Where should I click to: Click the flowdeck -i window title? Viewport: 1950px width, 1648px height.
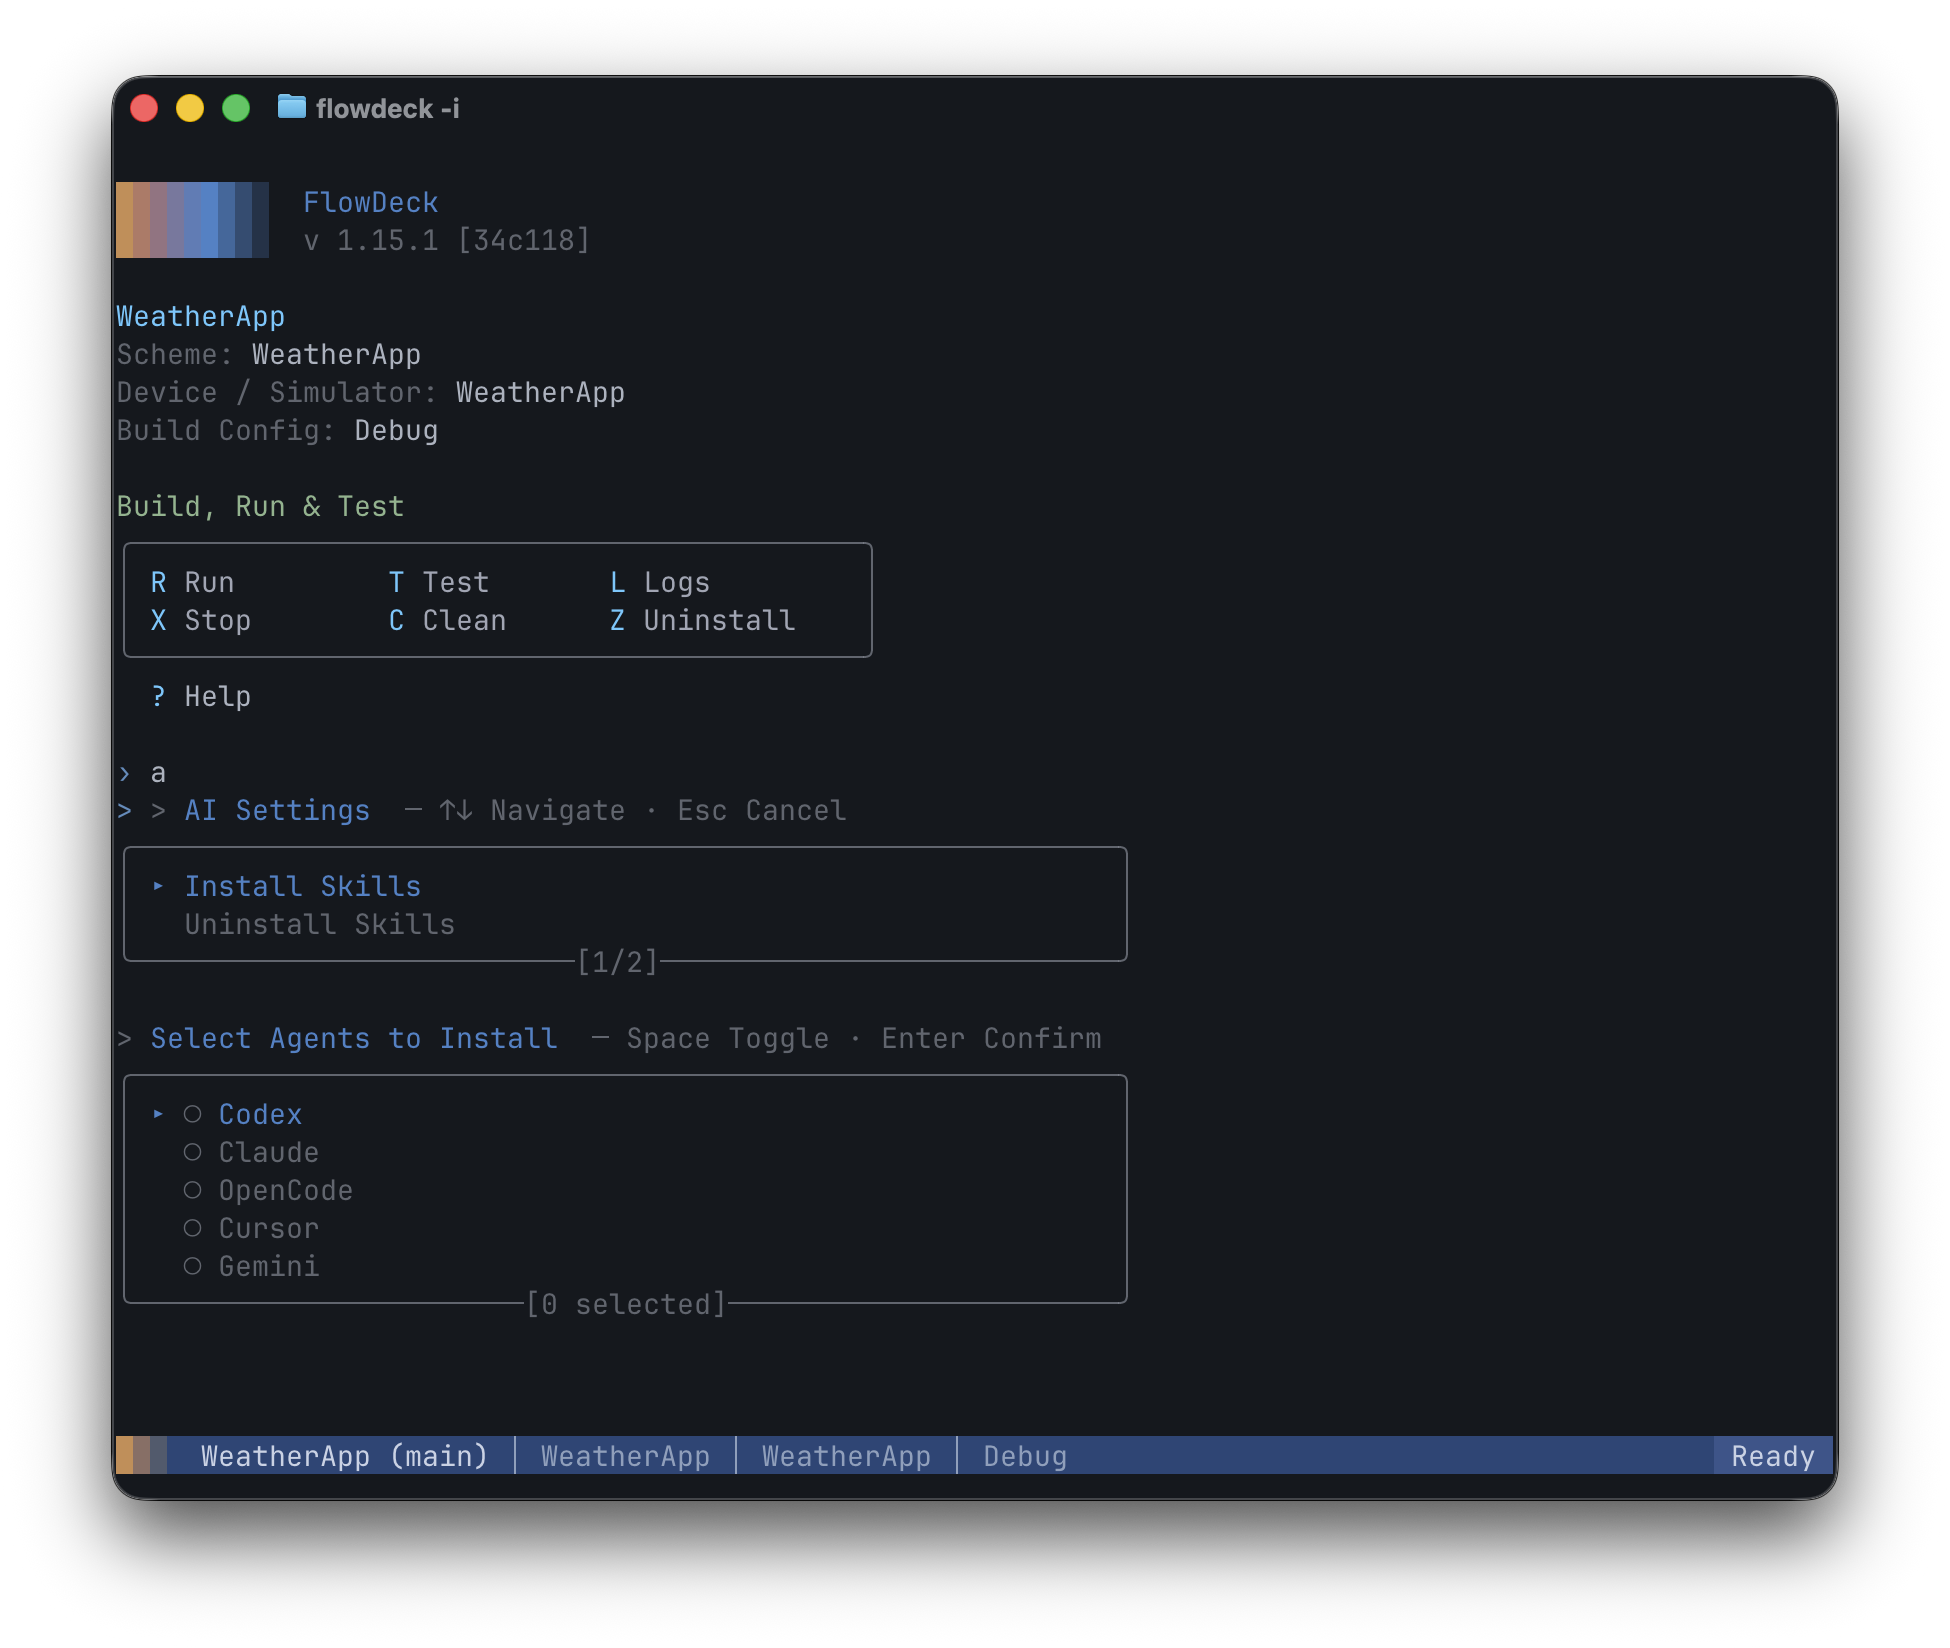click(388, 108)
